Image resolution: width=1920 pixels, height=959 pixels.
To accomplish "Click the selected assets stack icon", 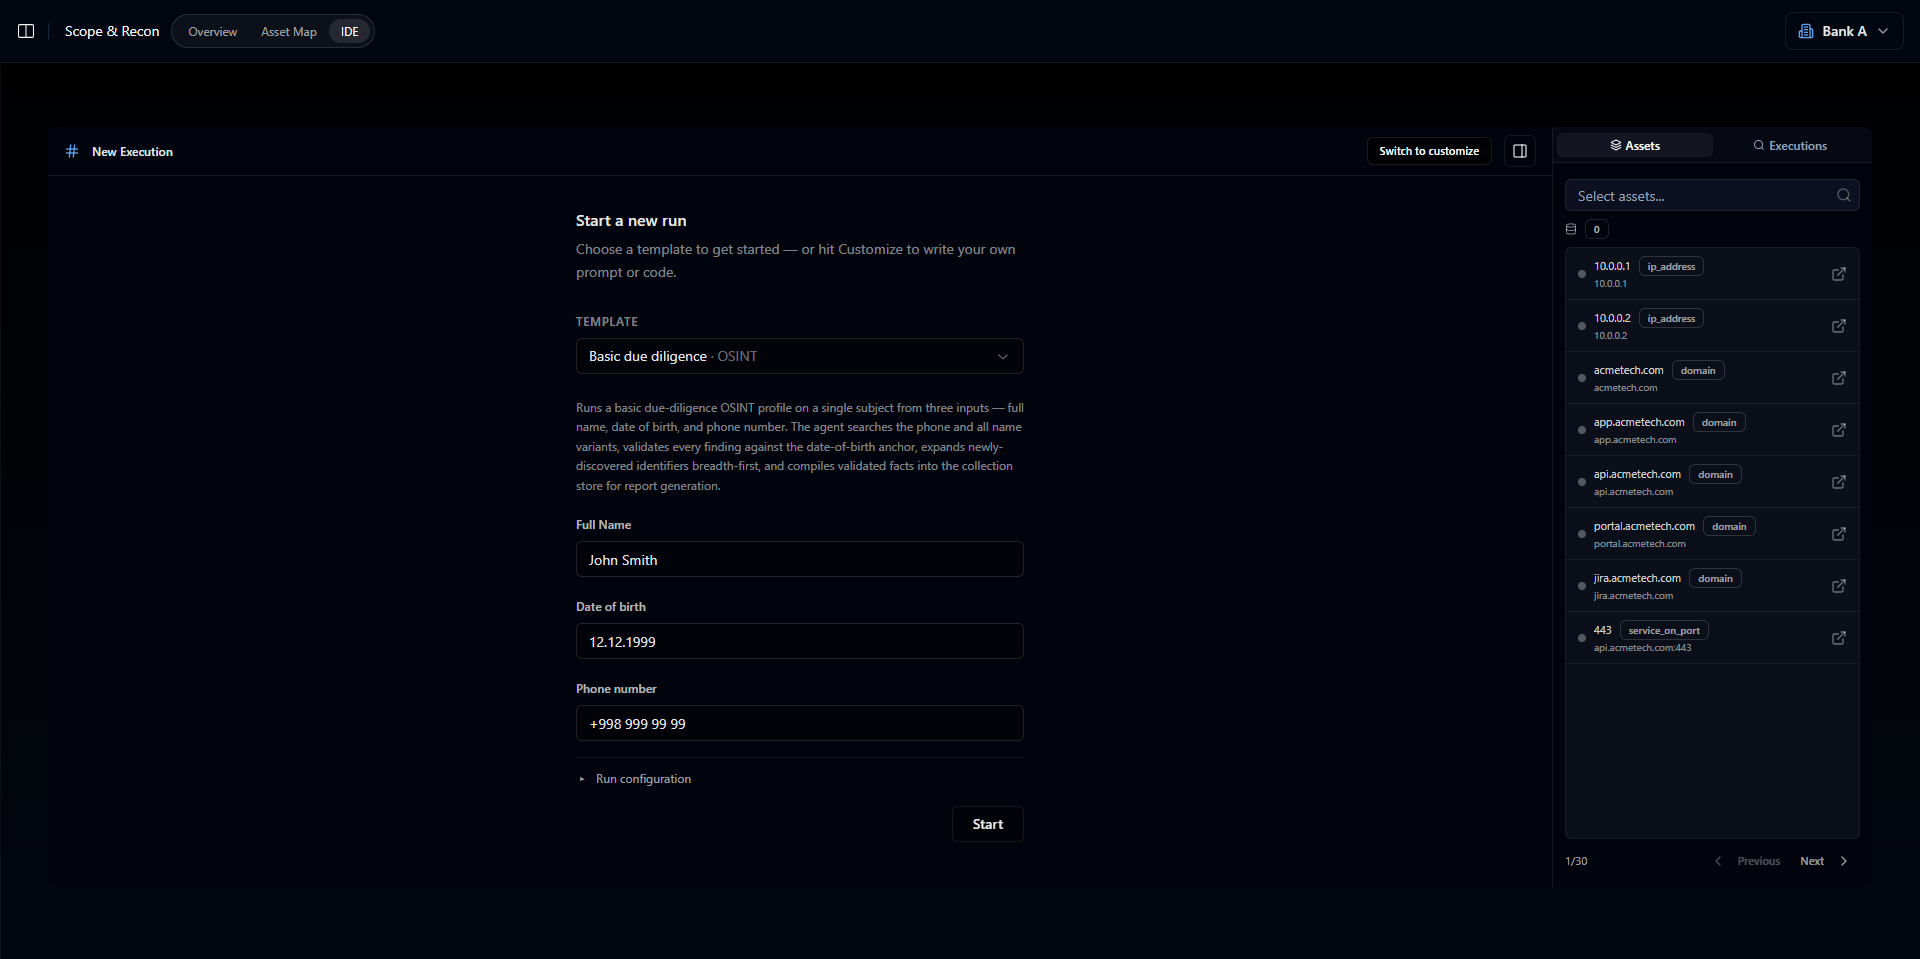I will 1571,229.
